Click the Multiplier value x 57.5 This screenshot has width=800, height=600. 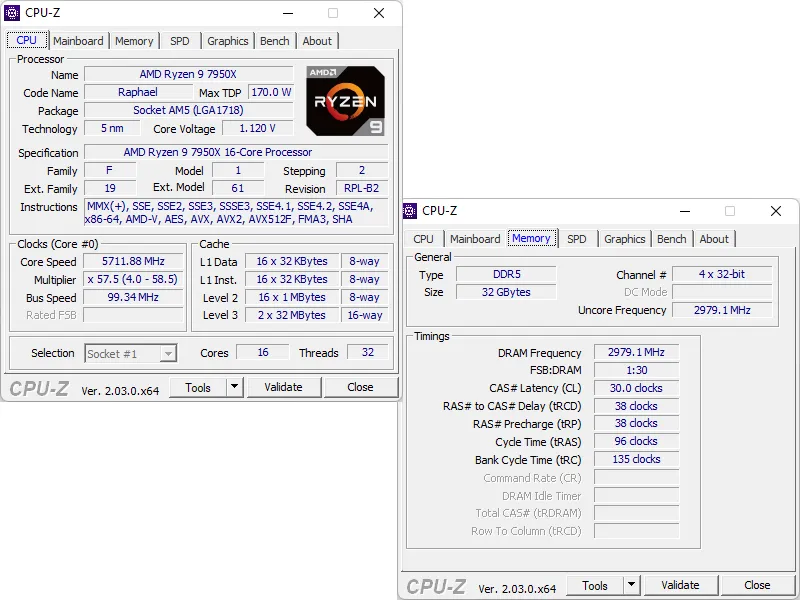(133, 279)
